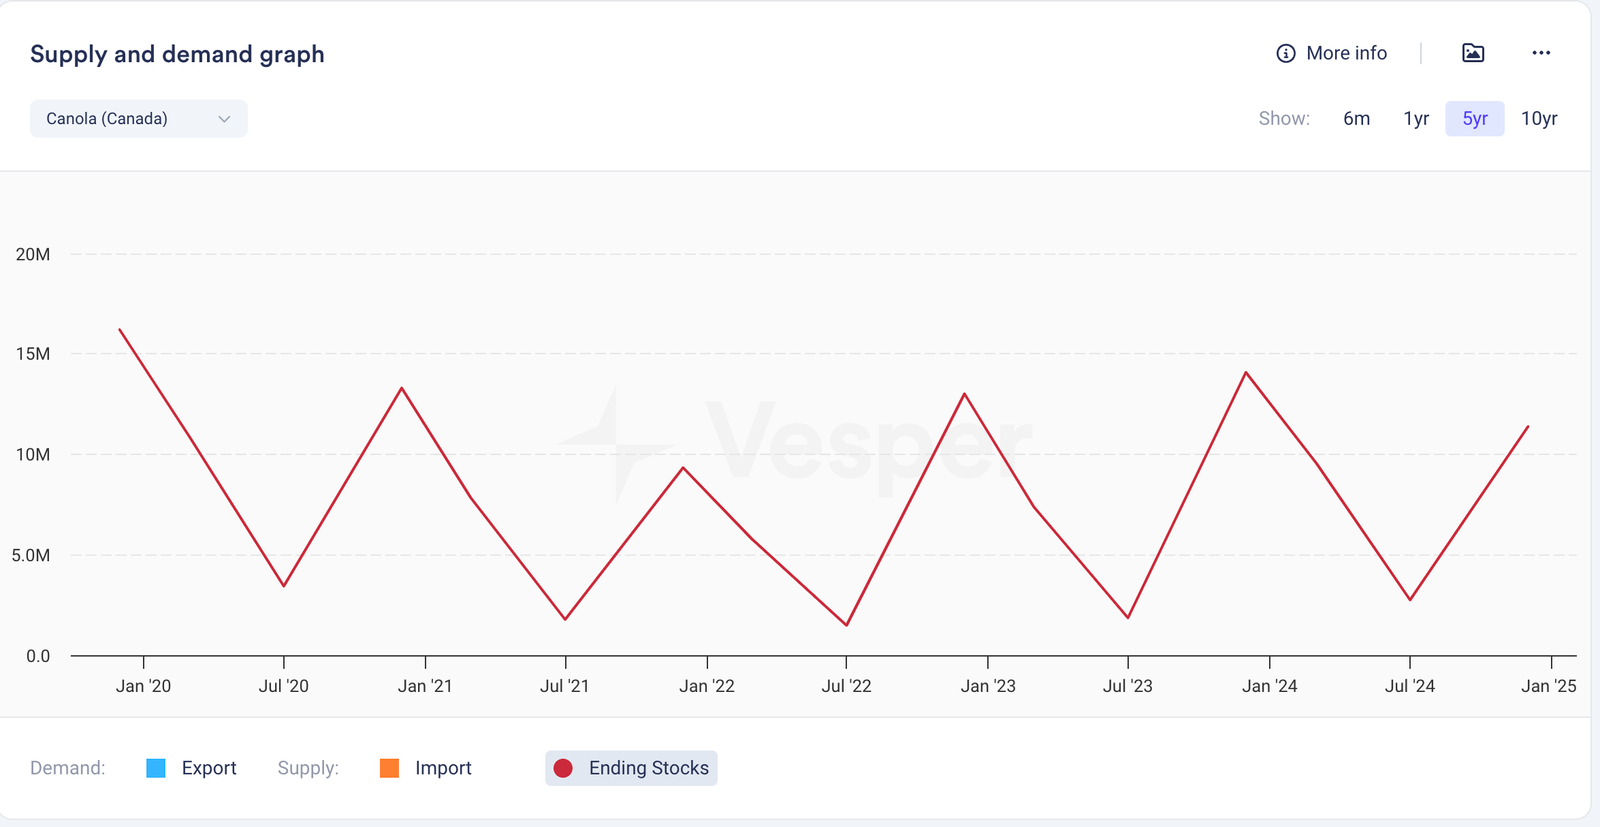
Task: Click the chevron arrow beside Canola (Canada)
Action: pos(224,119)
